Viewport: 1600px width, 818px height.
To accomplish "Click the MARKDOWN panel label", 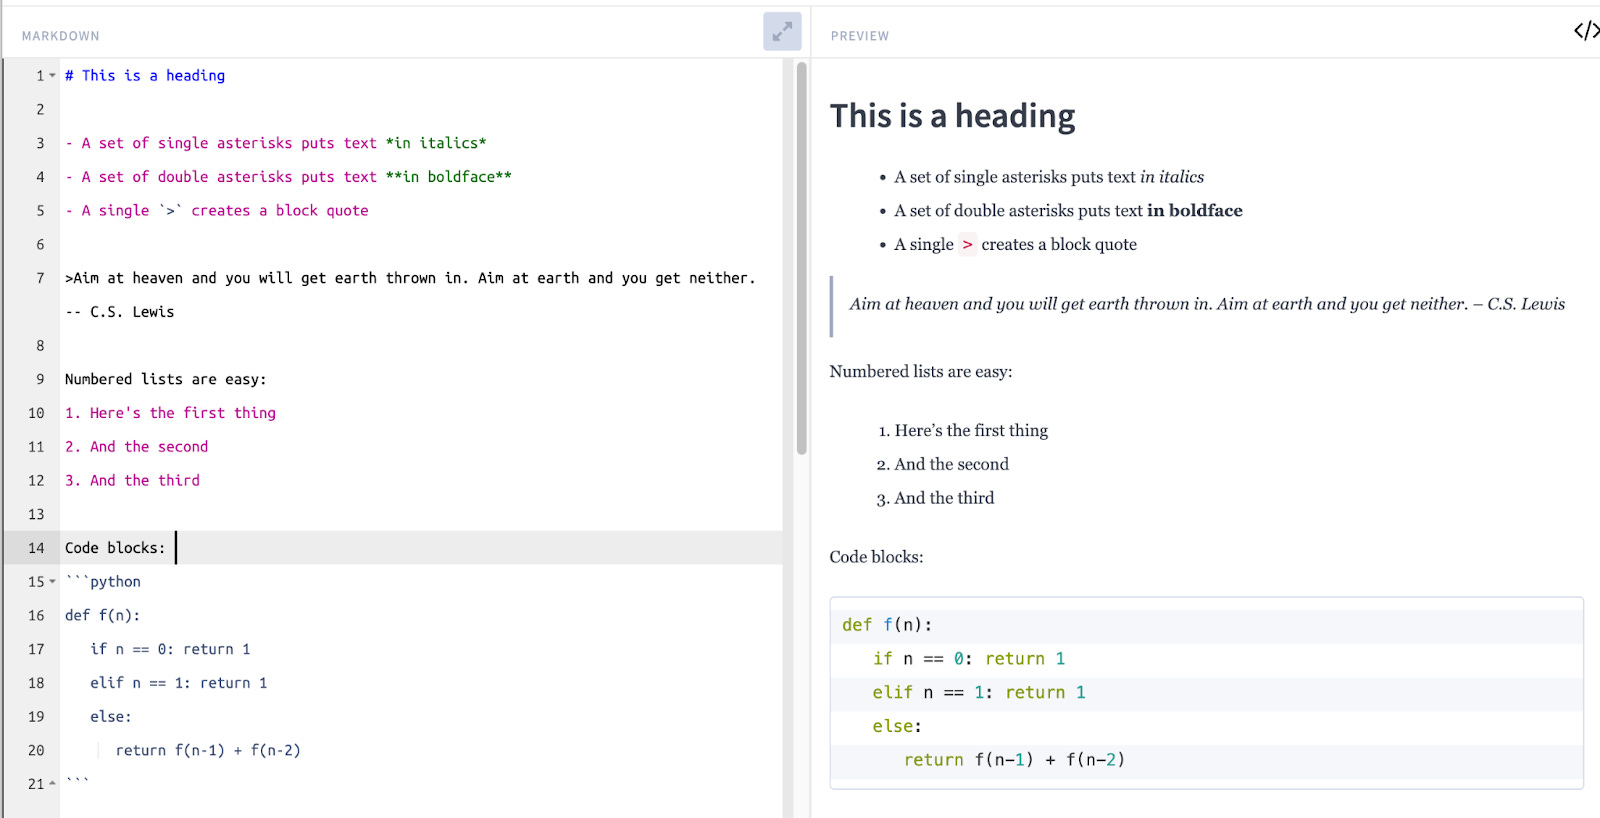I will coord(61,36).
